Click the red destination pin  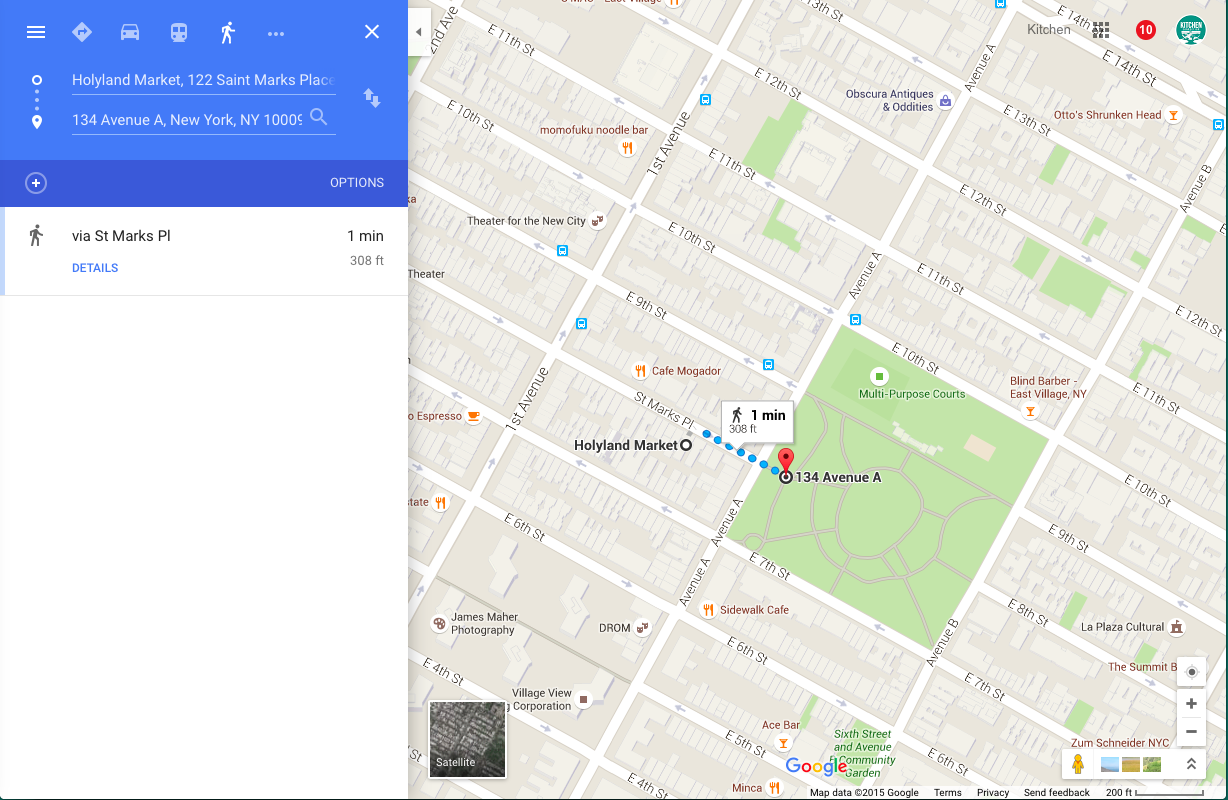786,461
